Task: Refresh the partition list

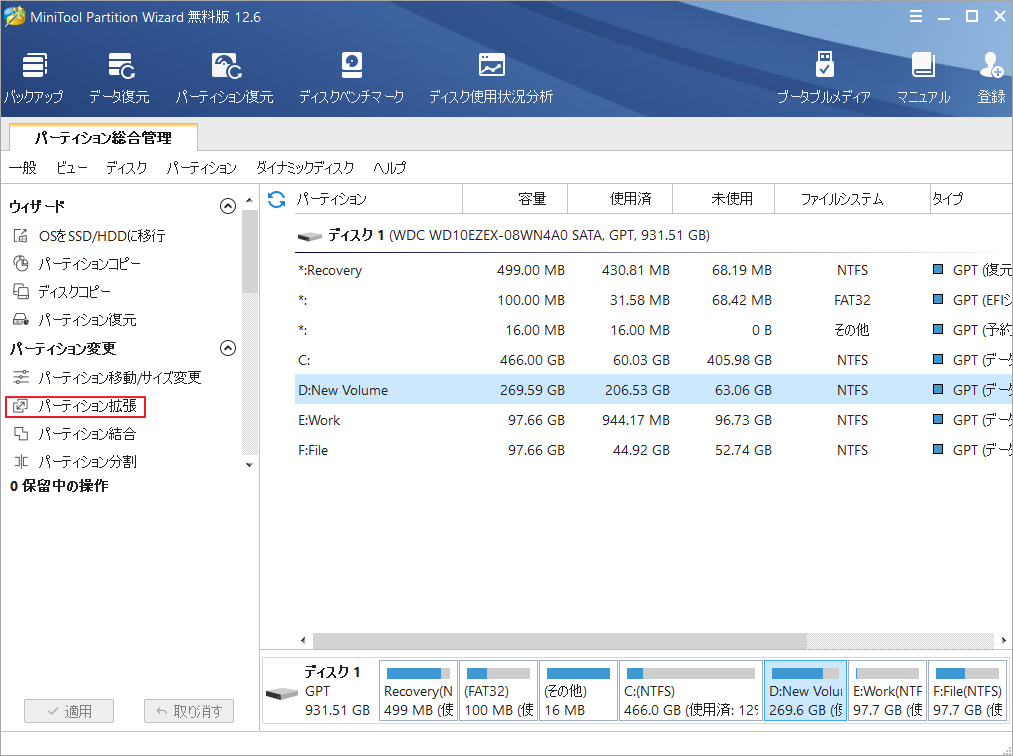Action: click(x=277, y=199)
